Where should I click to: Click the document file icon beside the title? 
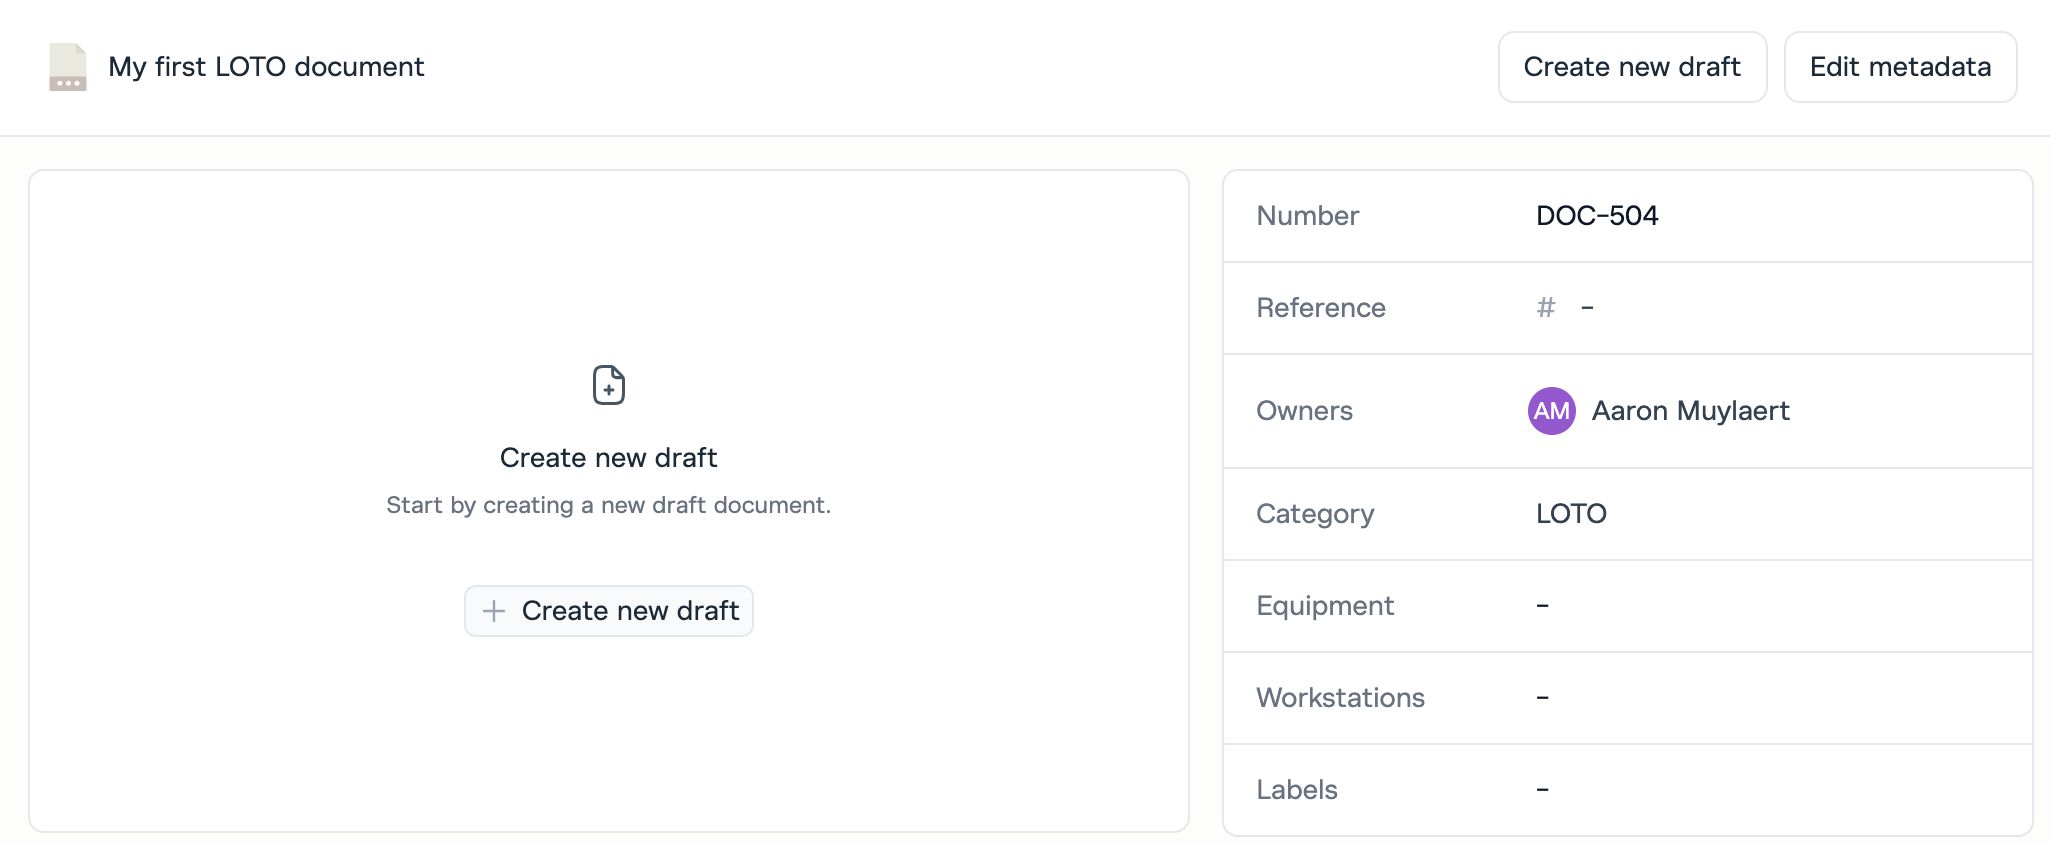[x=68, y=67]
